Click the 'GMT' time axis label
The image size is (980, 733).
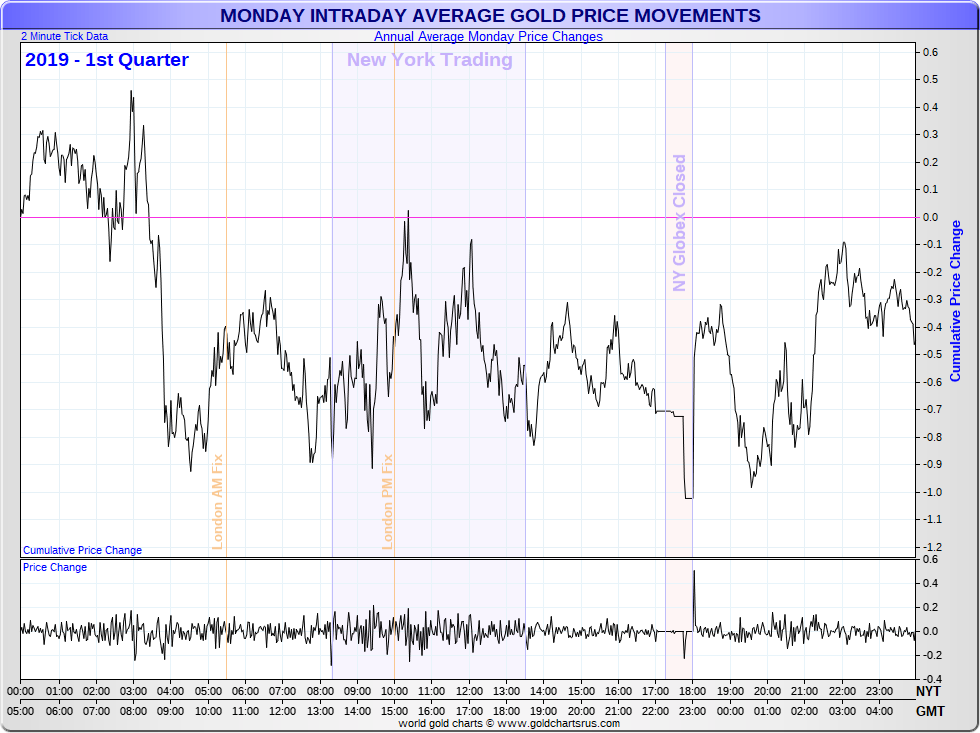click(930, 711)
